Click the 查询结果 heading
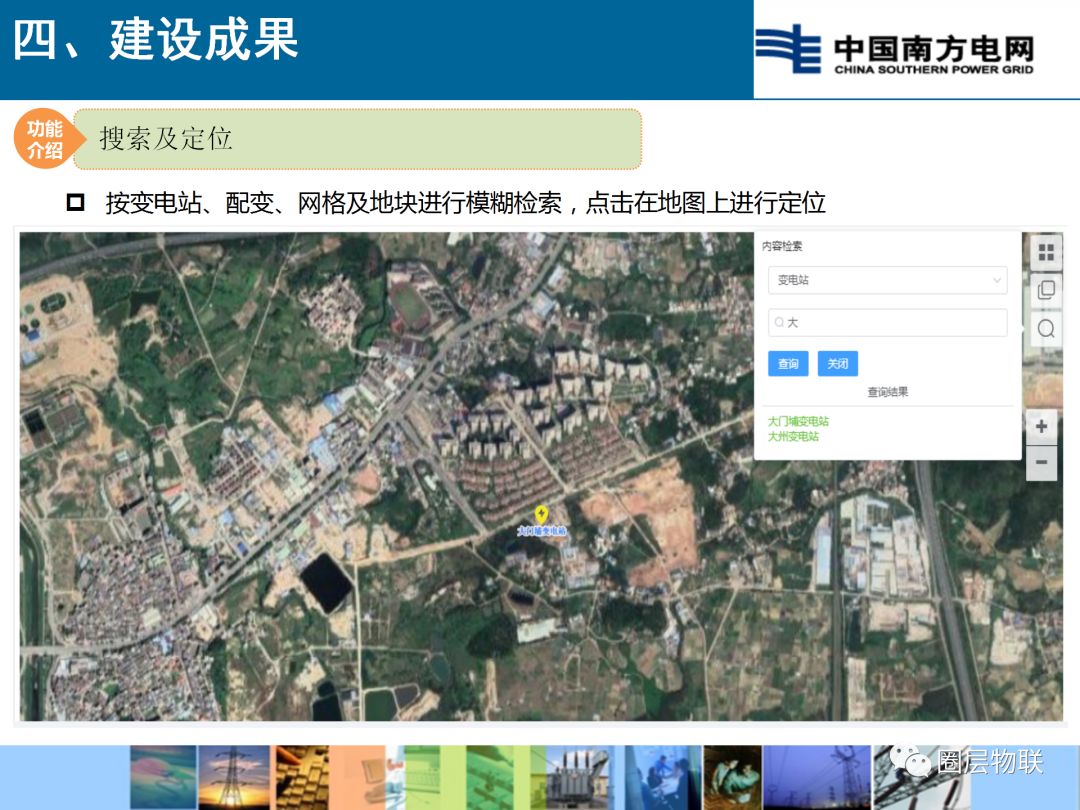 point(887,392)
